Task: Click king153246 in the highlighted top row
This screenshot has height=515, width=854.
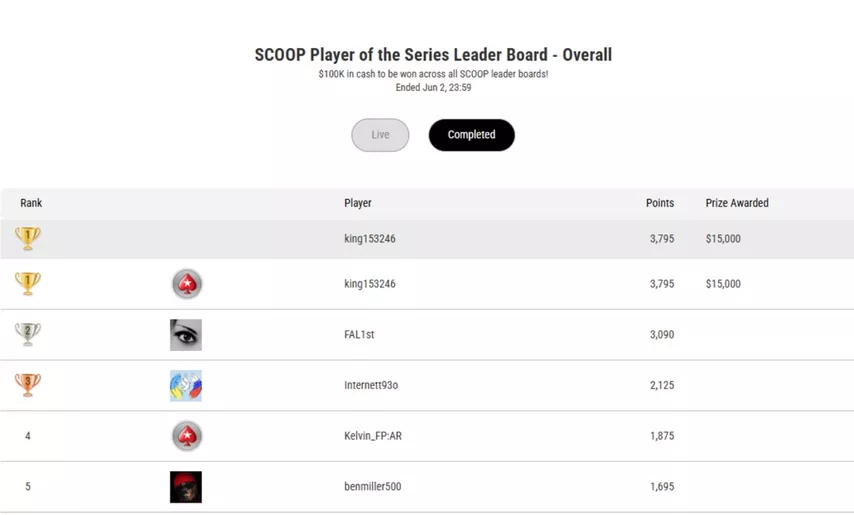Action: (370, 238)
